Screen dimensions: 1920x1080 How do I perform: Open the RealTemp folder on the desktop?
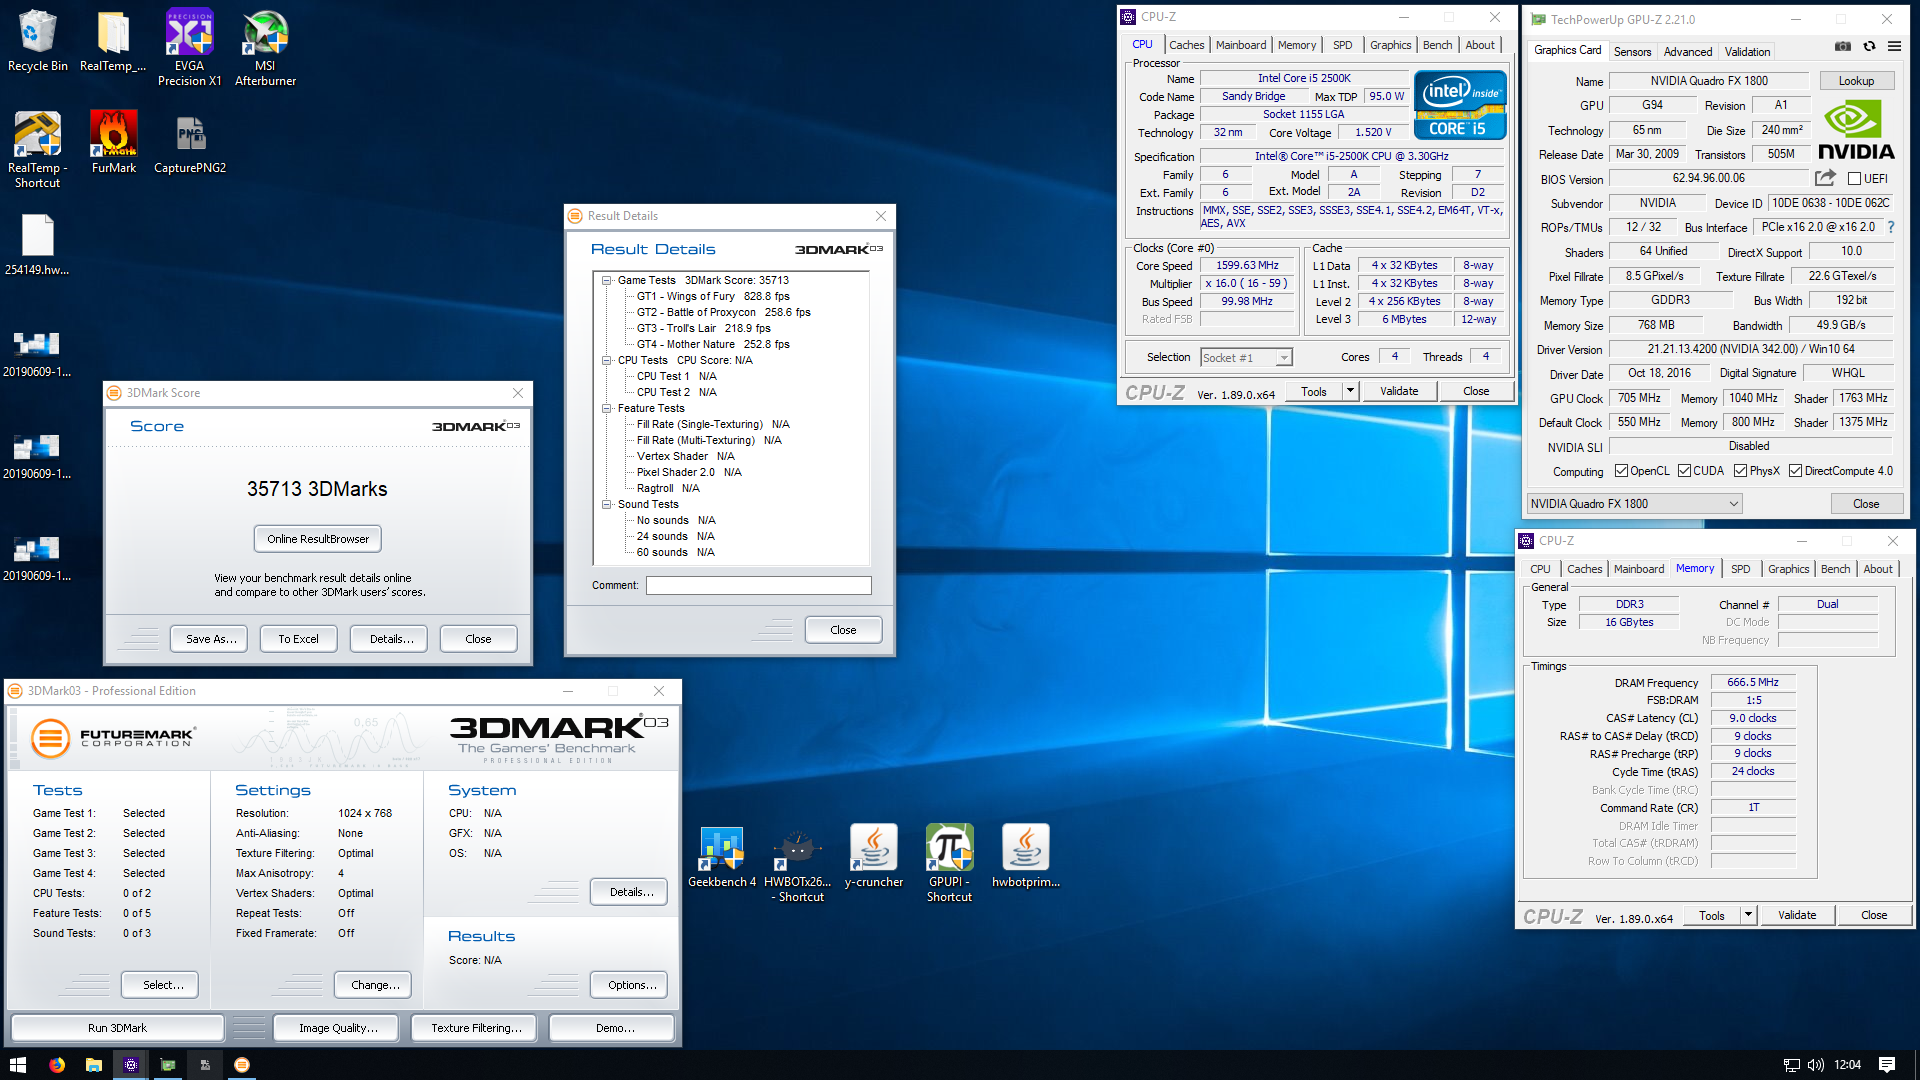pyautogui.click(x=113, y=40)
